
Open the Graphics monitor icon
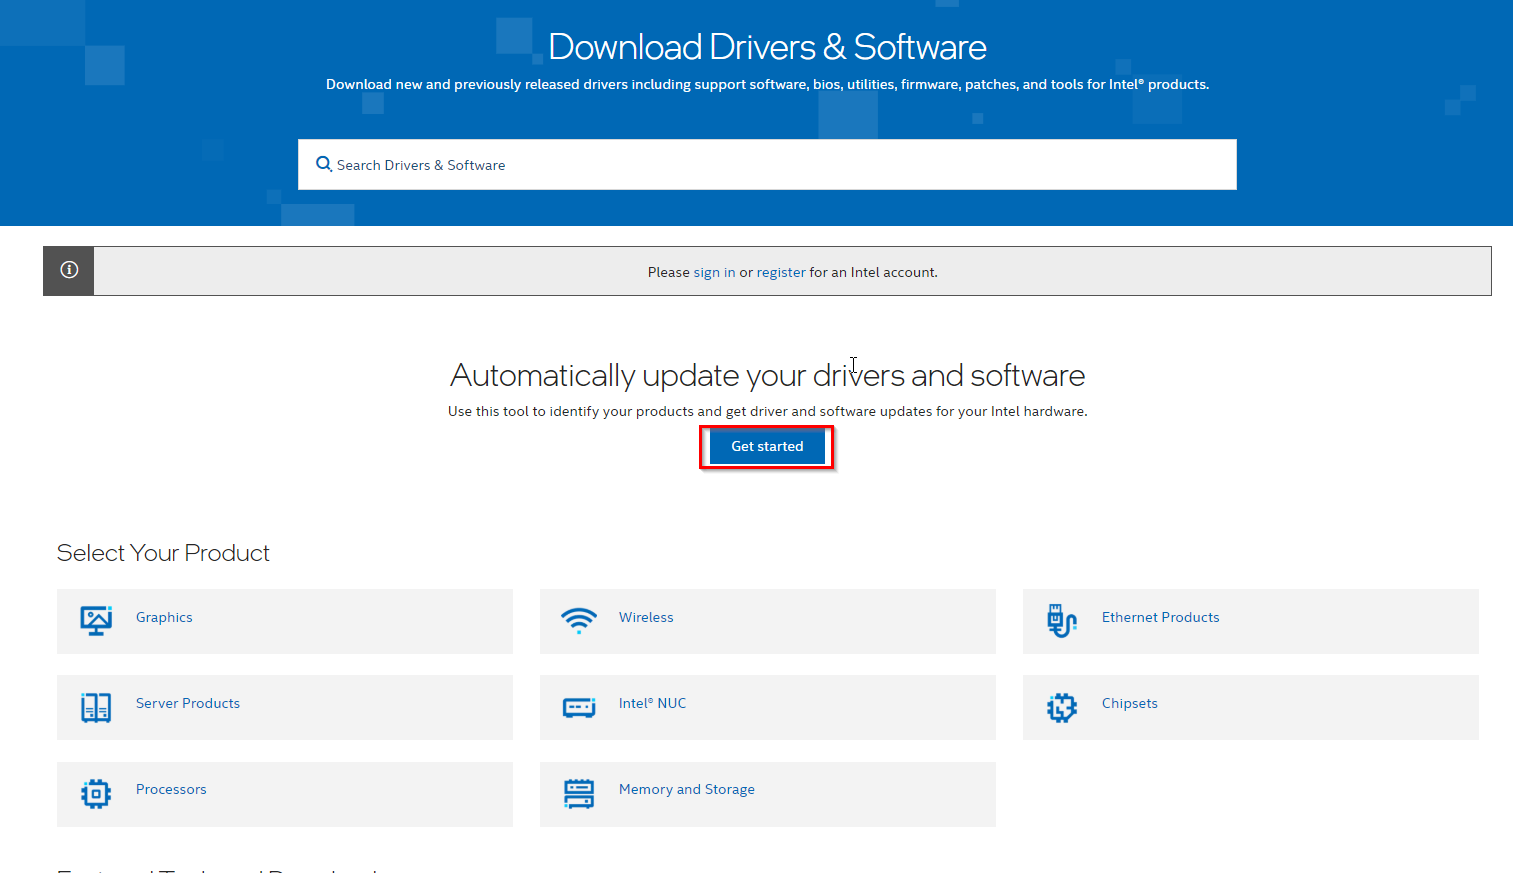[x=96, y=620]
